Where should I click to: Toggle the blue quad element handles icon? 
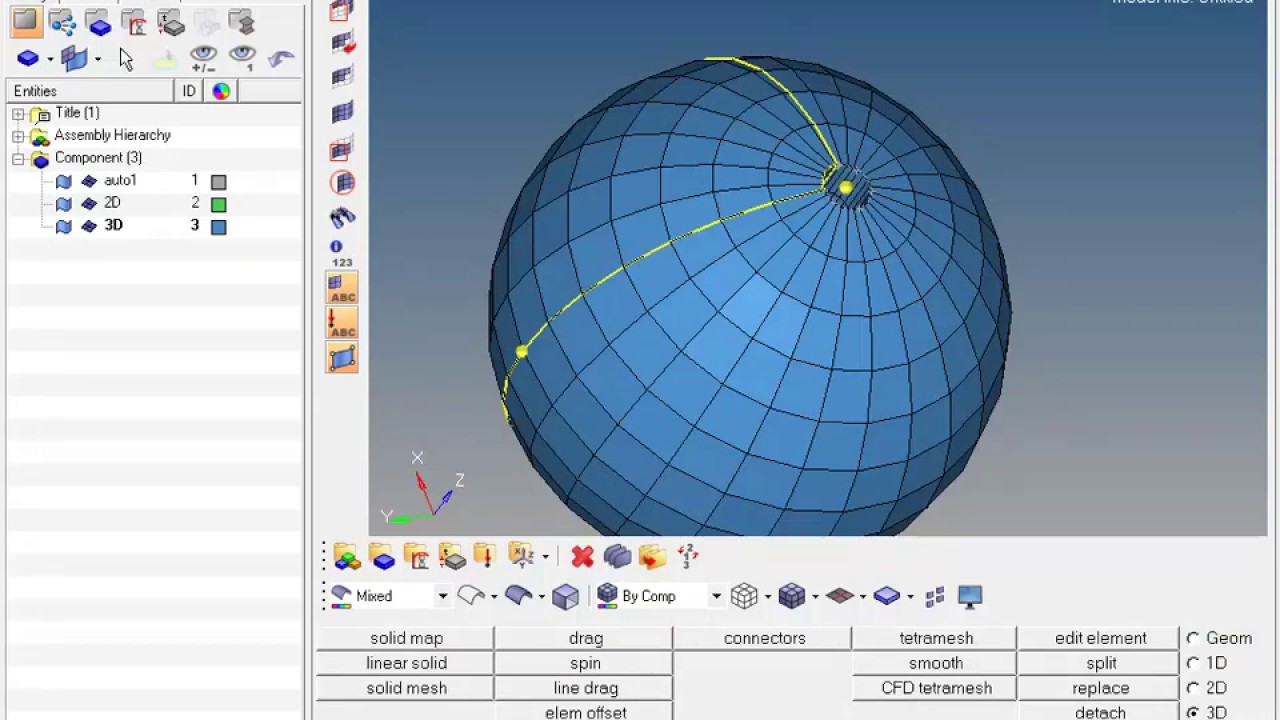coord(342,358)
